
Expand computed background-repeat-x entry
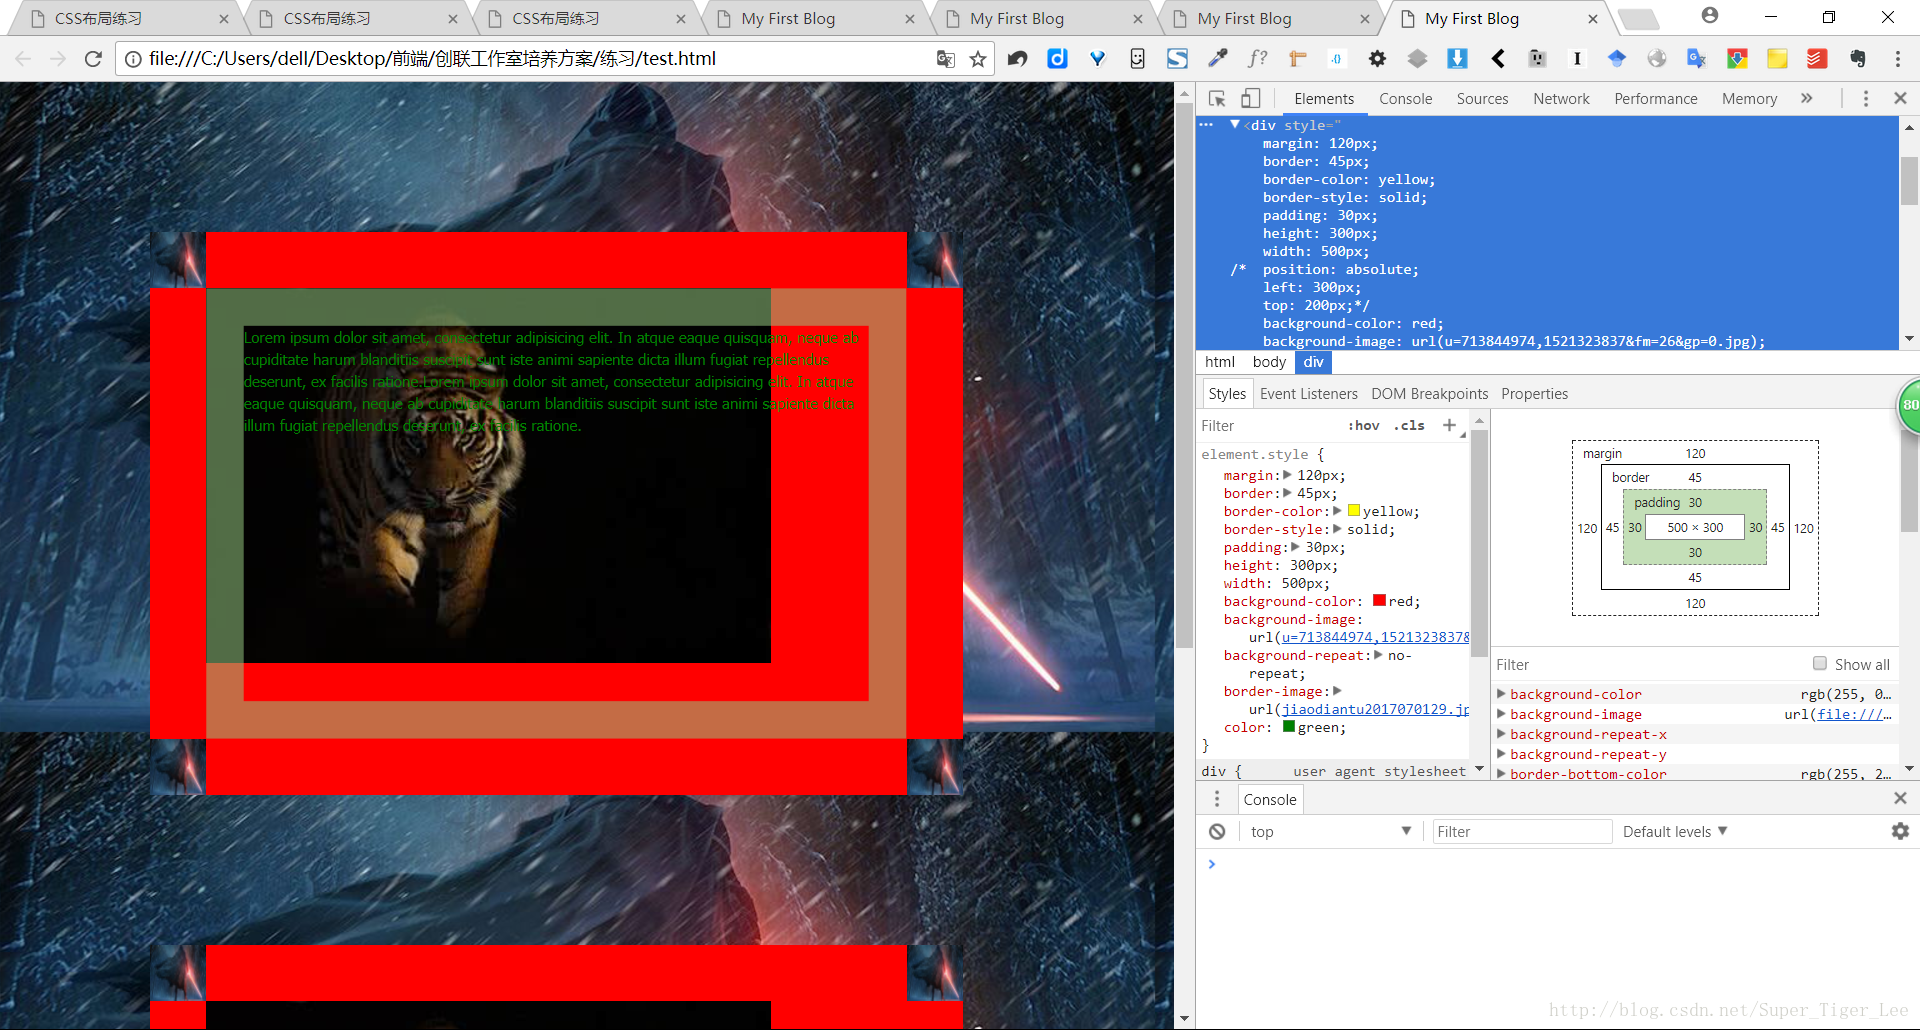[x=1501, y=733]
